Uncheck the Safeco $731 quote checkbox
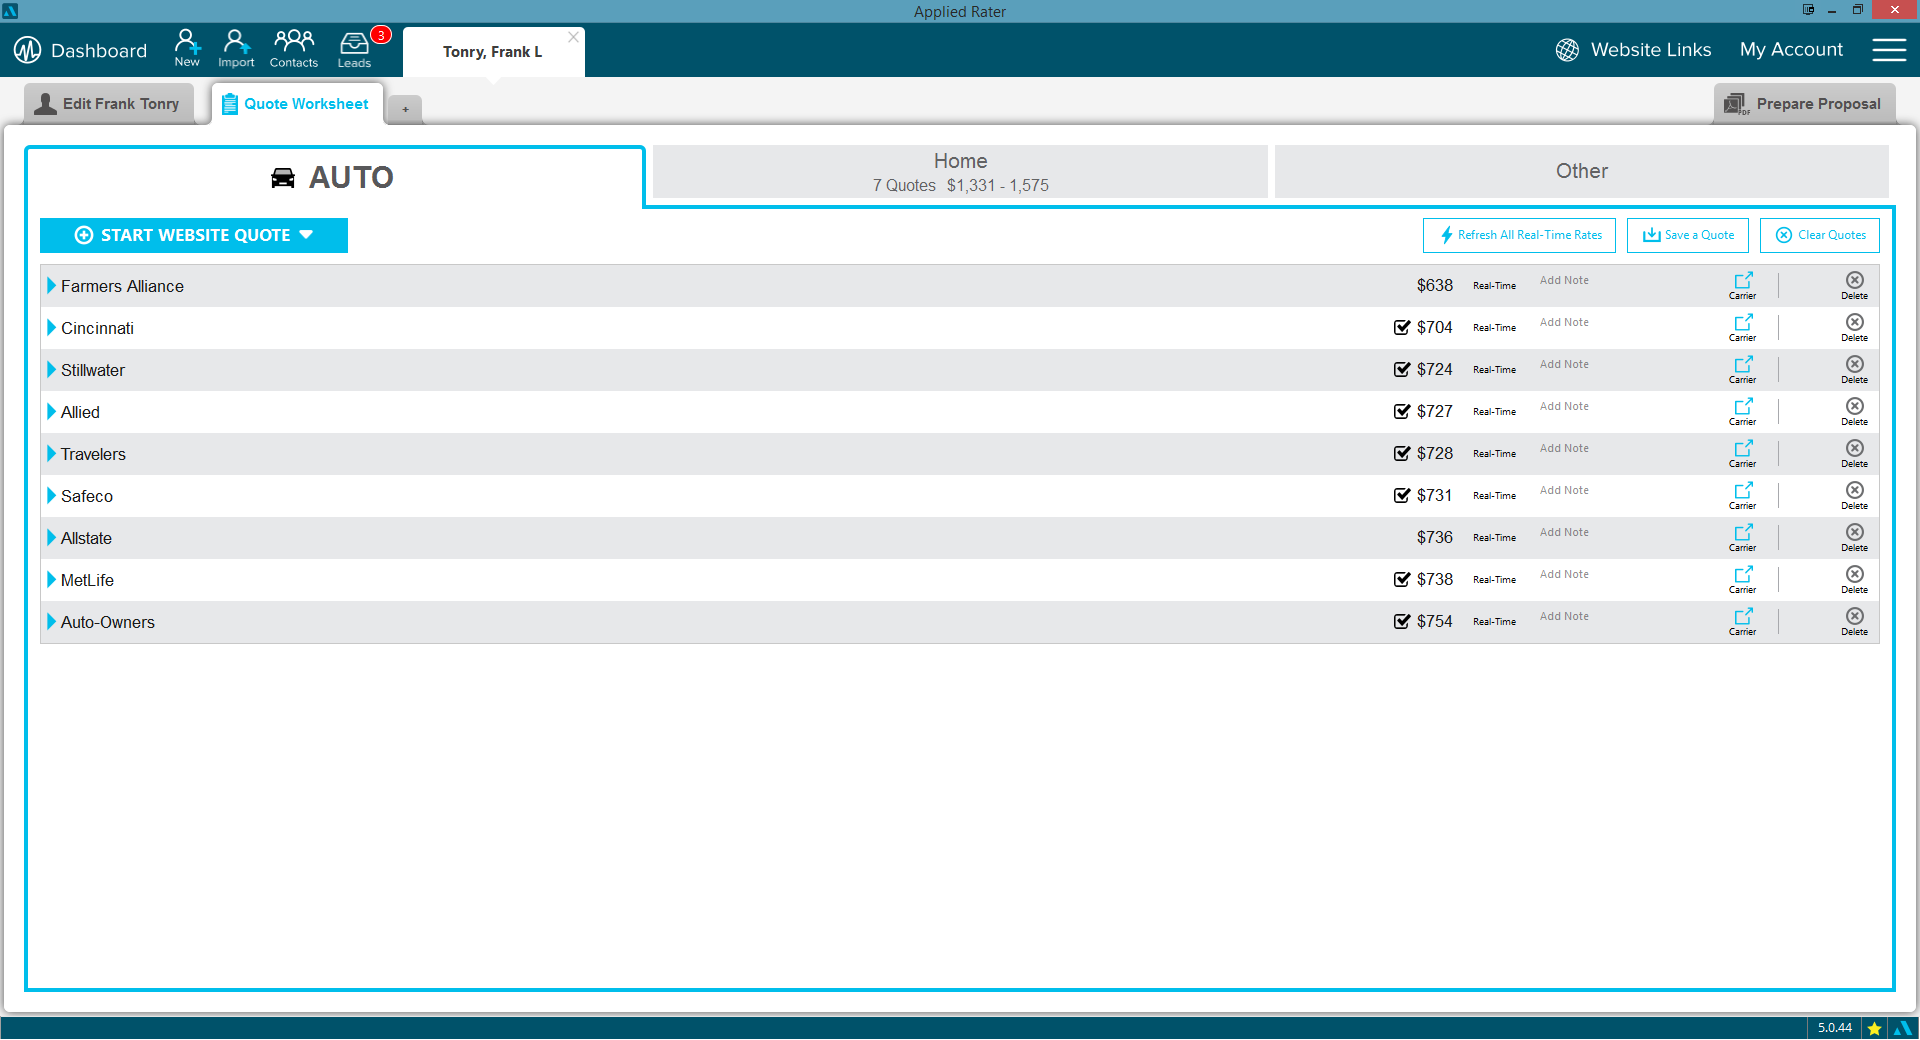1920x1040 pixels. (1402, 495)
